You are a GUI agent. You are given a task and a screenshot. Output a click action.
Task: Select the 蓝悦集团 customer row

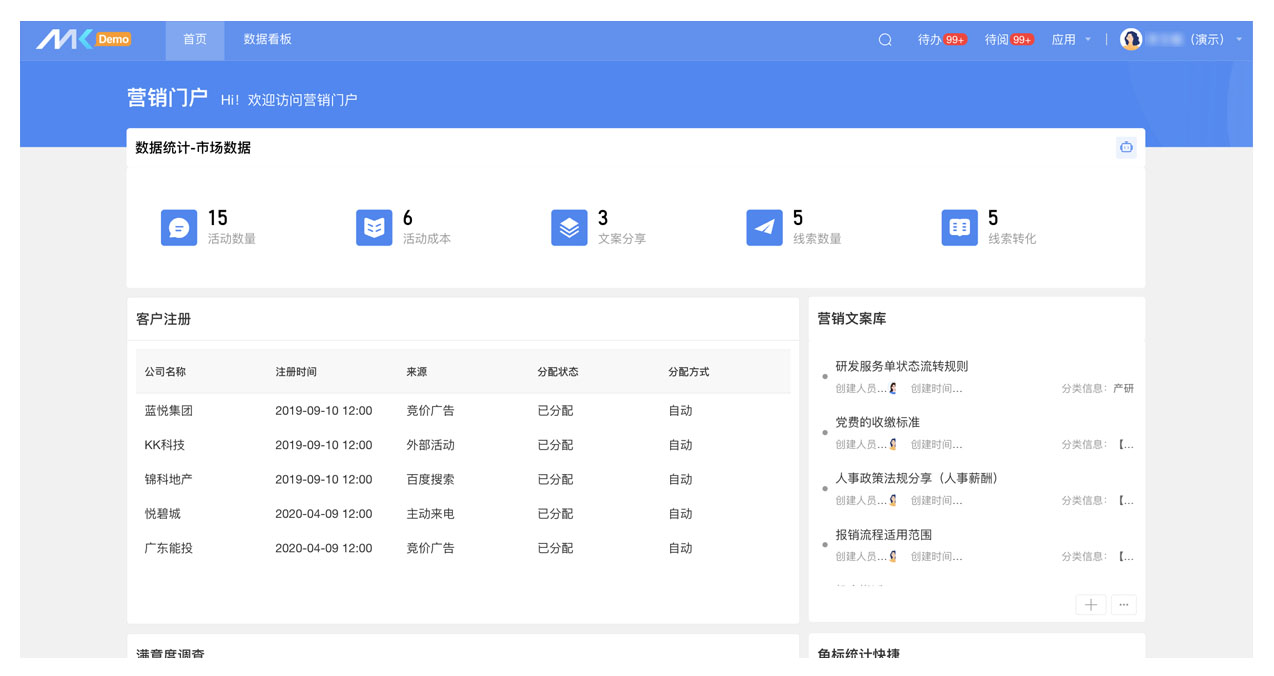[x=169, y=411]
